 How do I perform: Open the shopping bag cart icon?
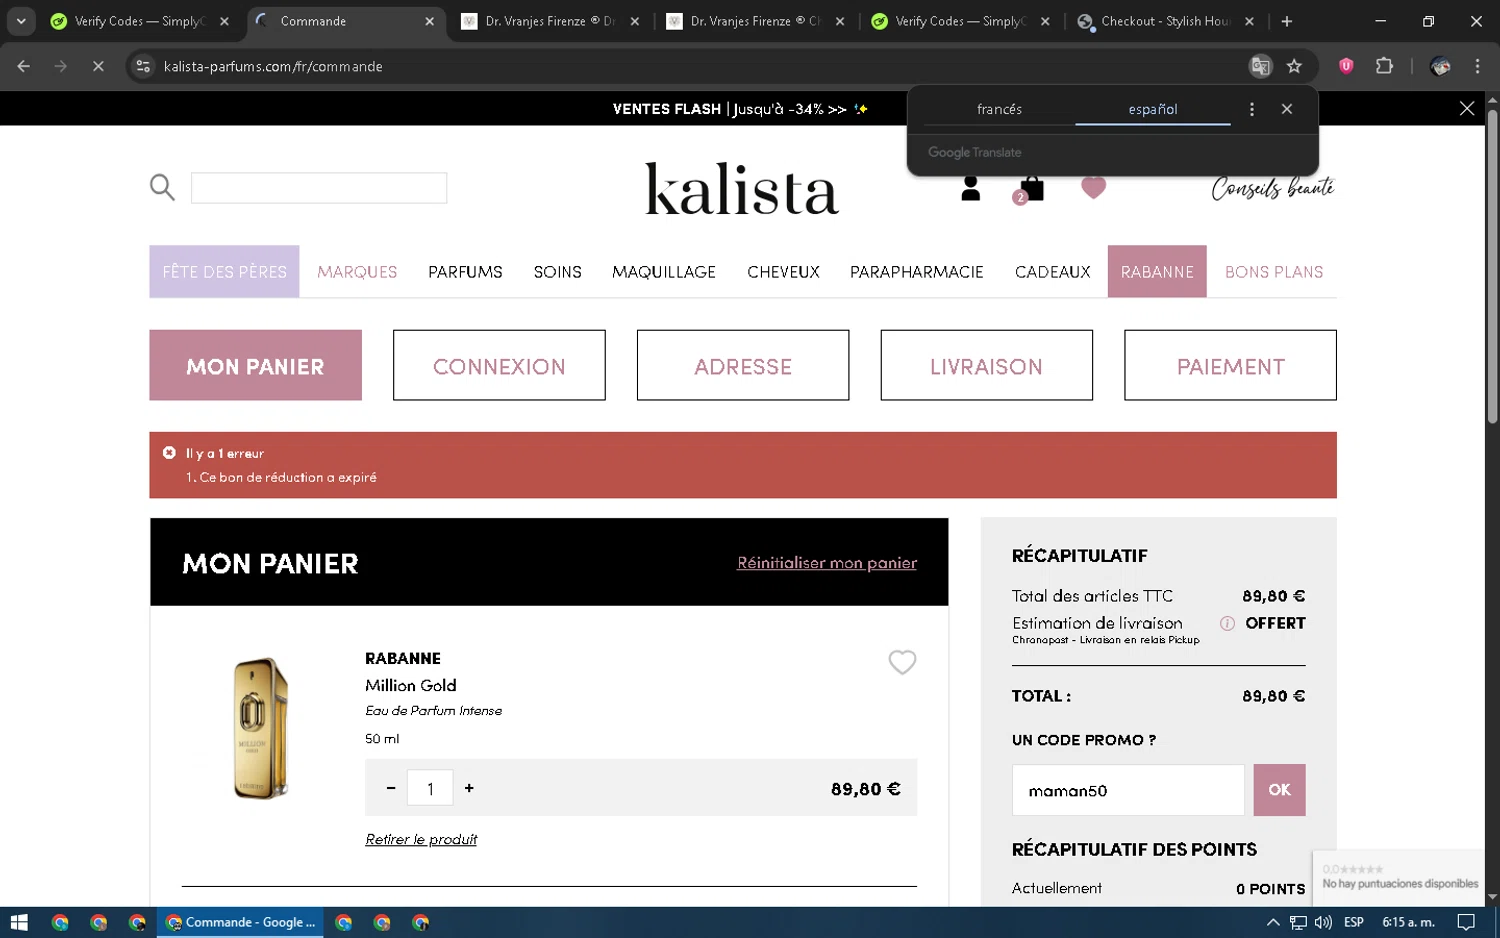pos(1031,189)
